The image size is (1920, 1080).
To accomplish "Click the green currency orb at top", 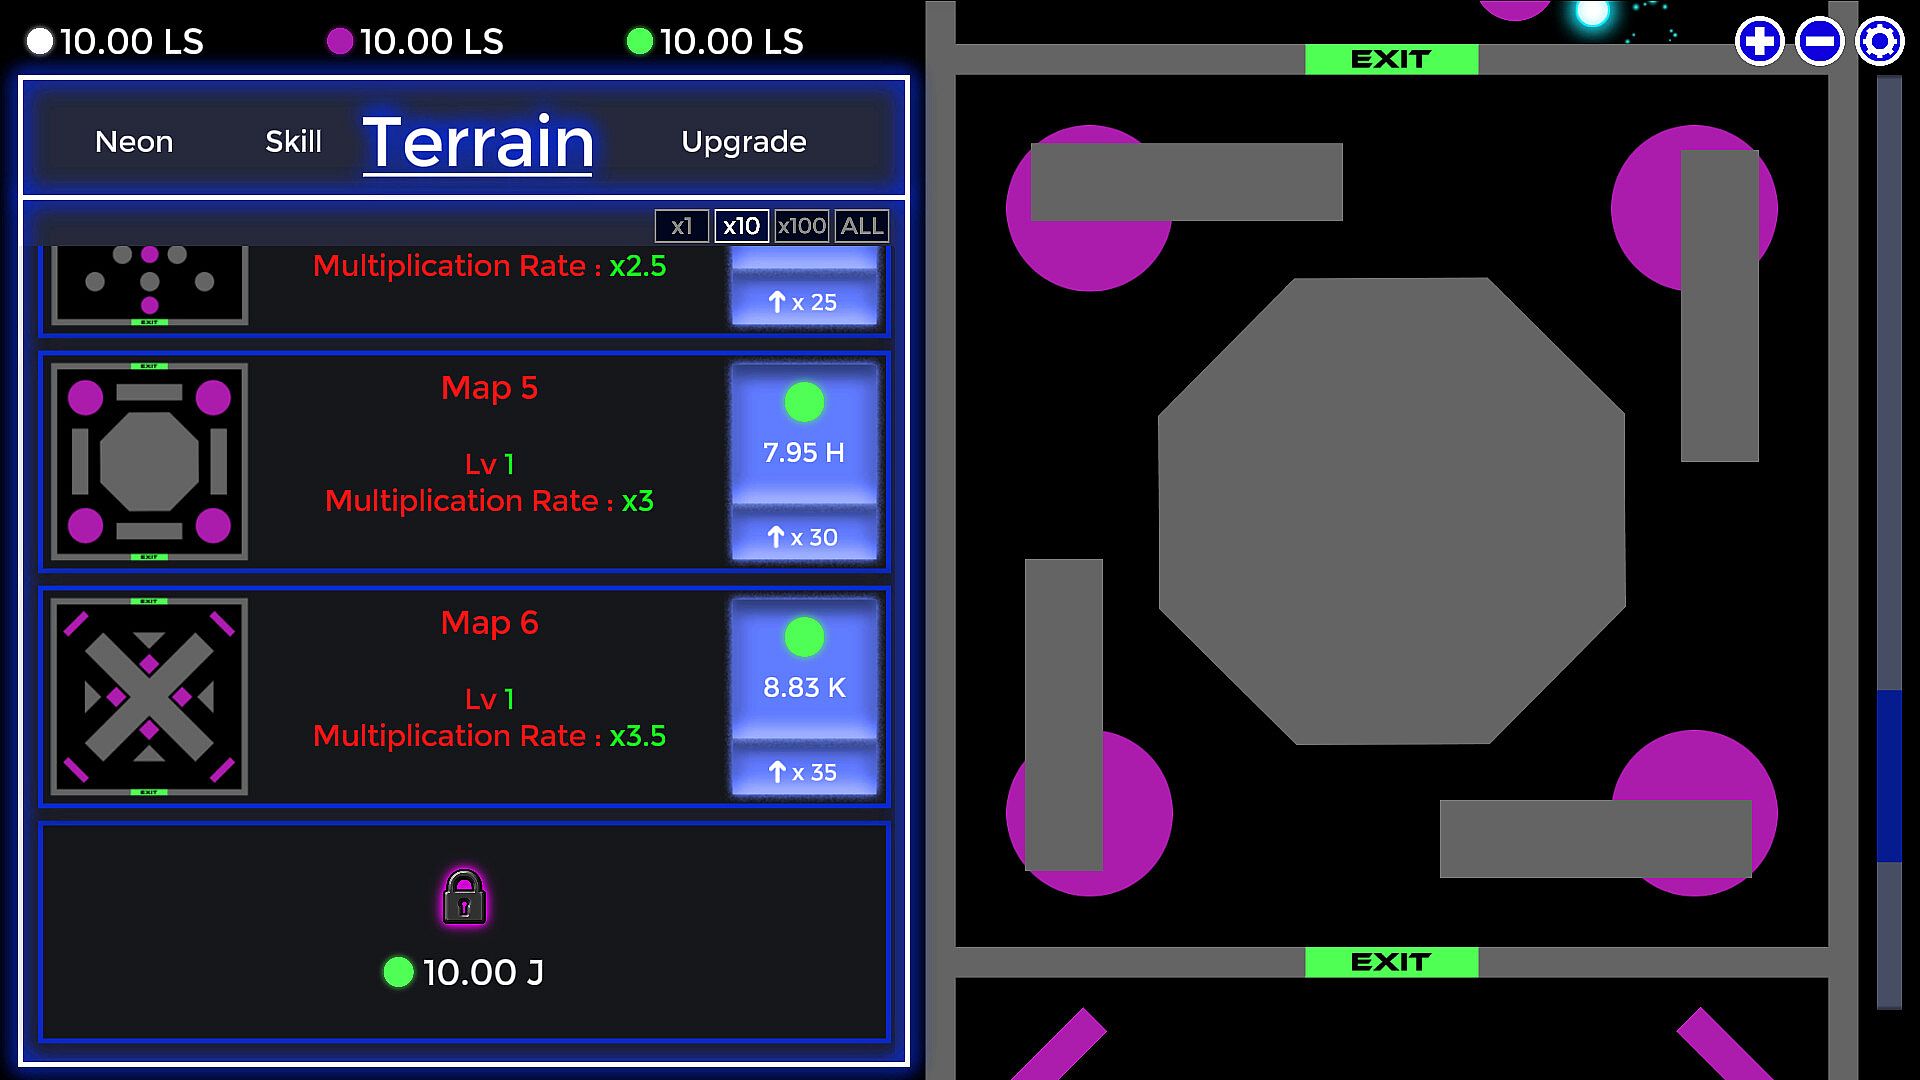I will click(x=639, y=41).
